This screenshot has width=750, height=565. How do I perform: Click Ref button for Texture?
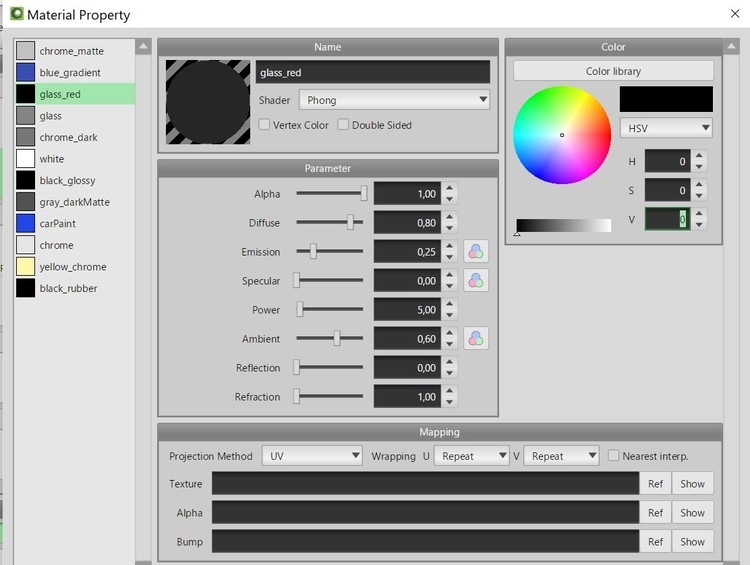point(655,483)
